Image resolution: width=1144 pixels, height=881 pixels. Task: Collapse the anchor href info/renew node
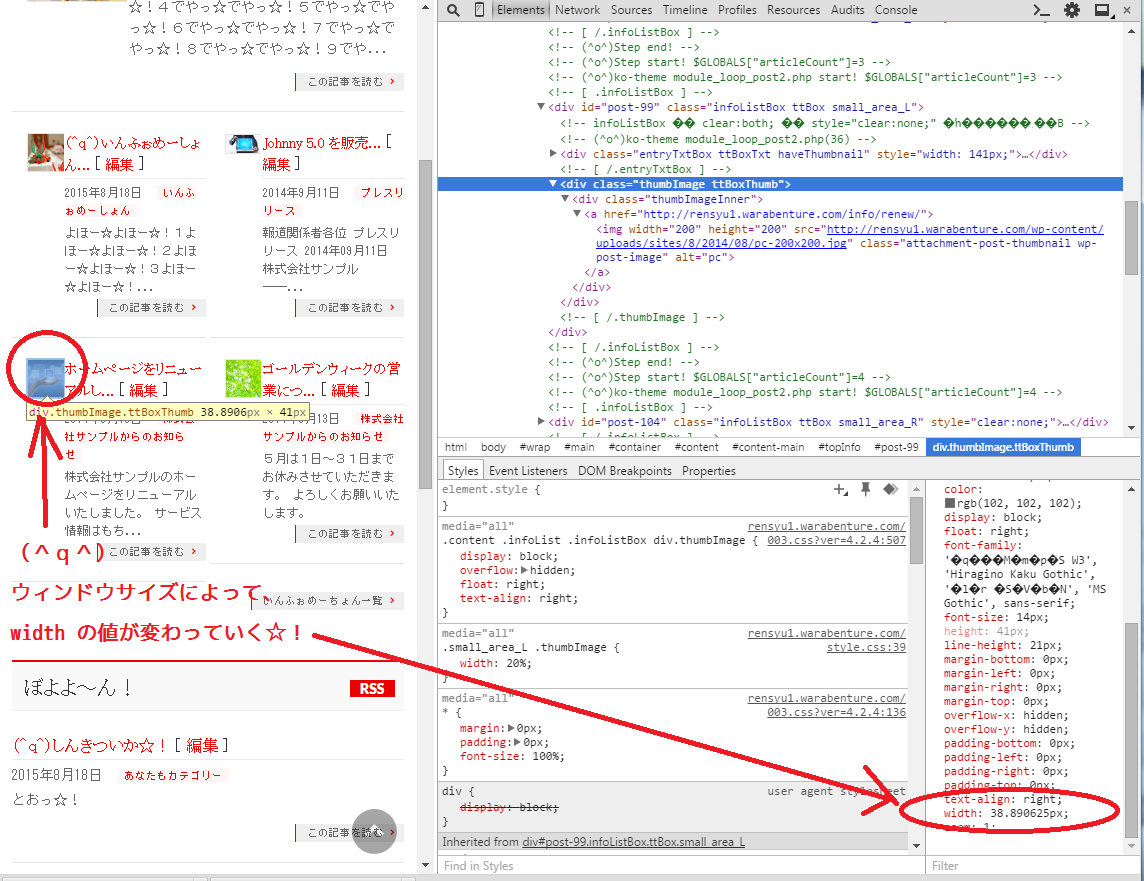point(576,214)
